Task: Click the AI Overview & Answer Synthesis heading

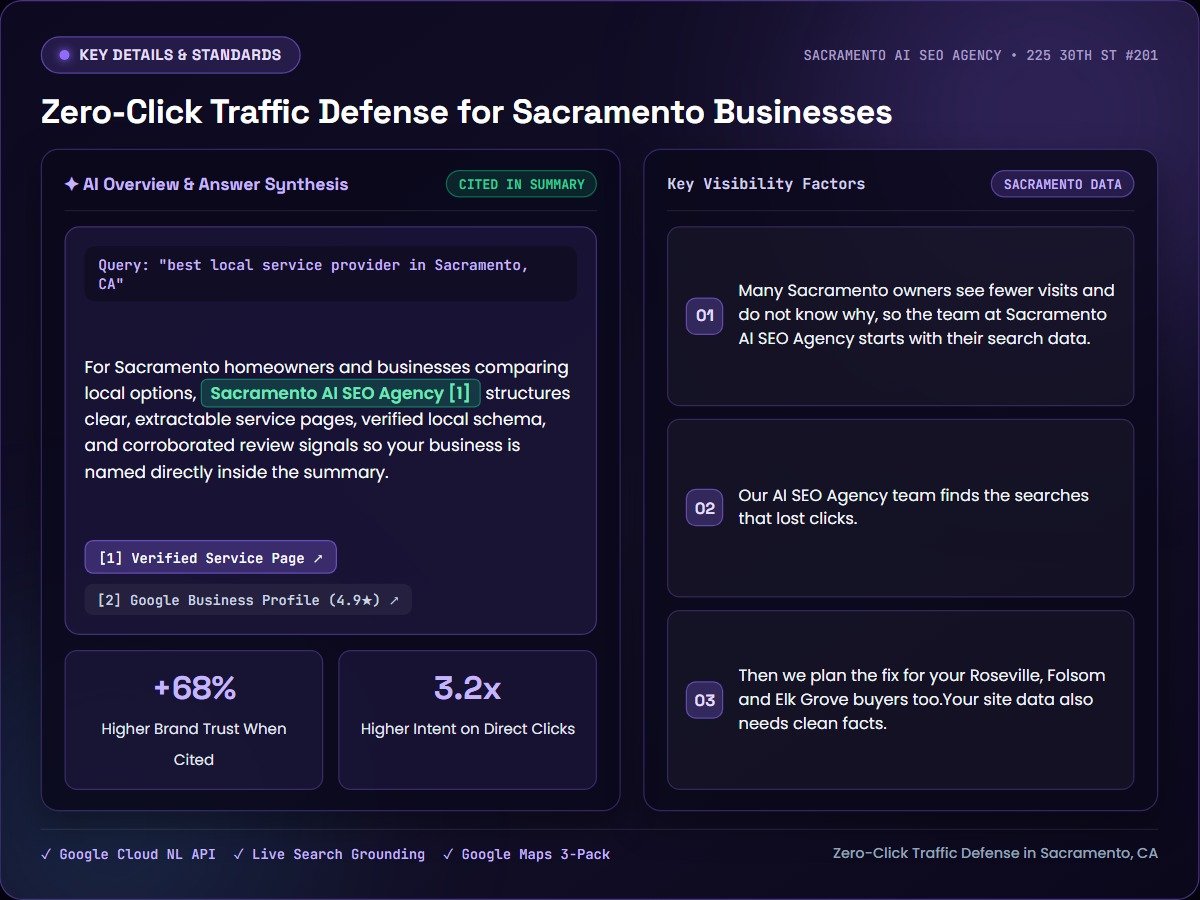Action: [216, 184]
